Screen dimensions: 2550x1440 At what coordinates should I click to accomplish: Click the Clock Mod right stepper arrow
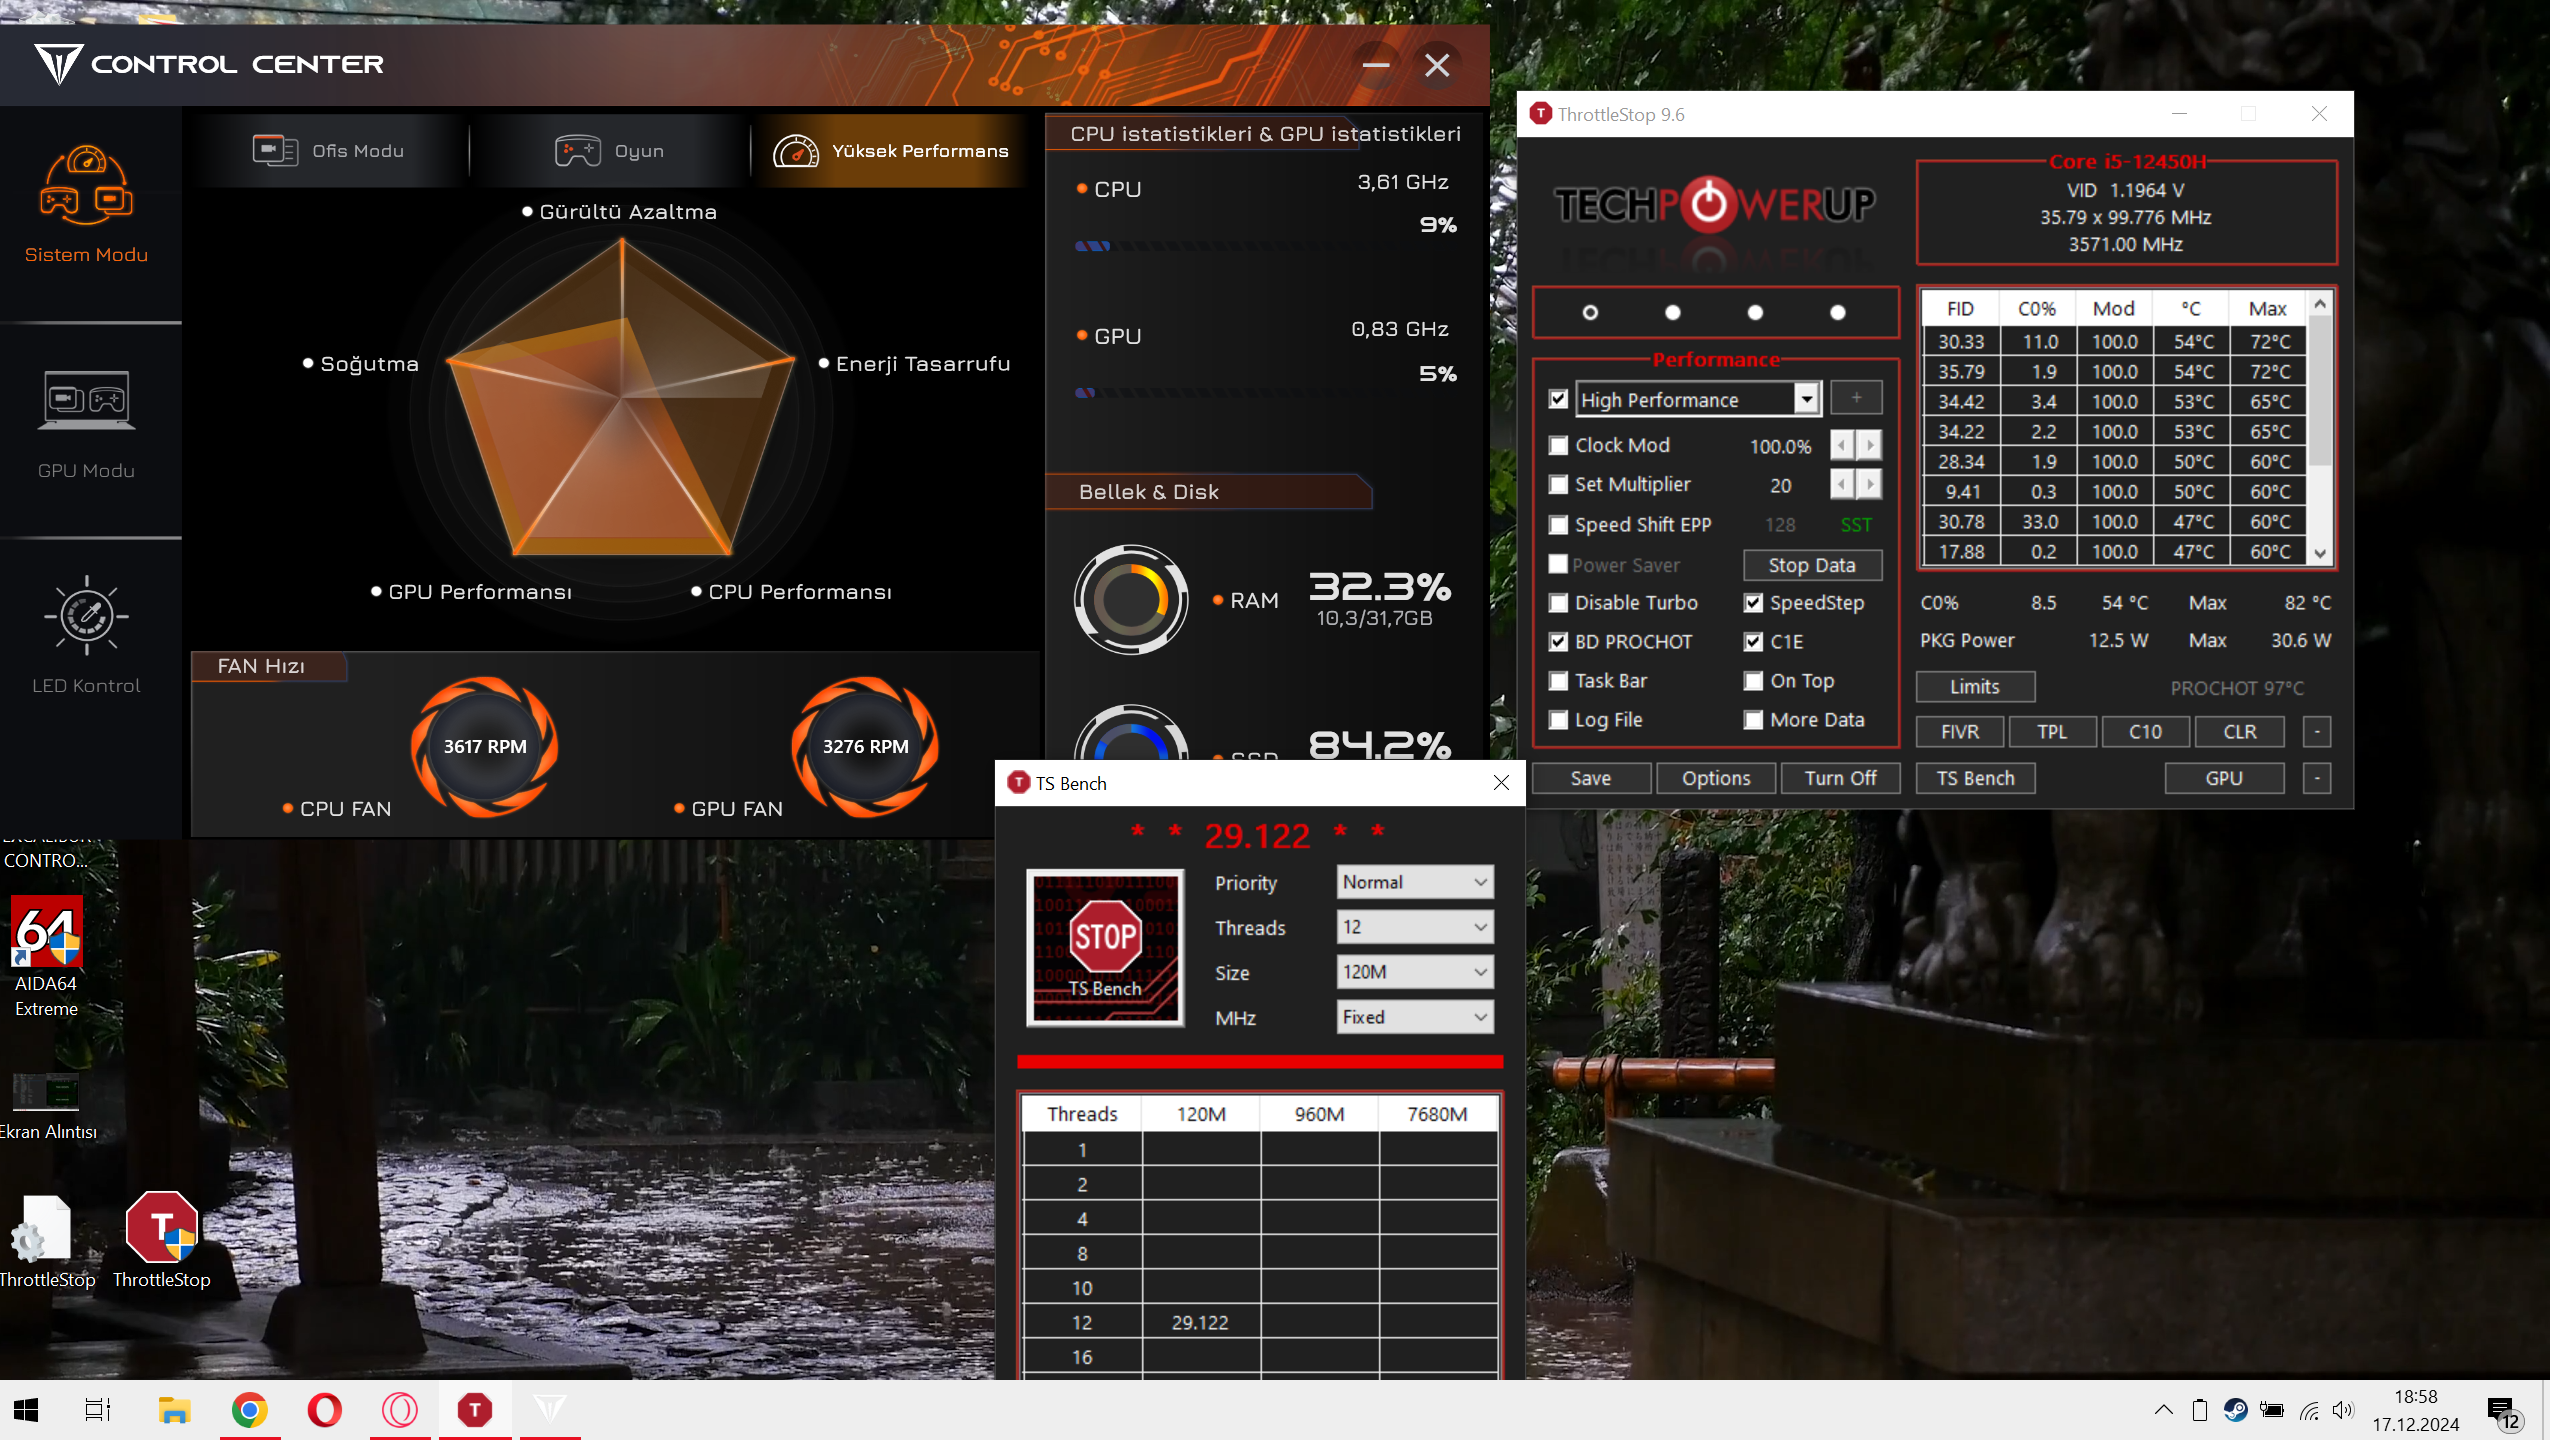point(1869,445)
